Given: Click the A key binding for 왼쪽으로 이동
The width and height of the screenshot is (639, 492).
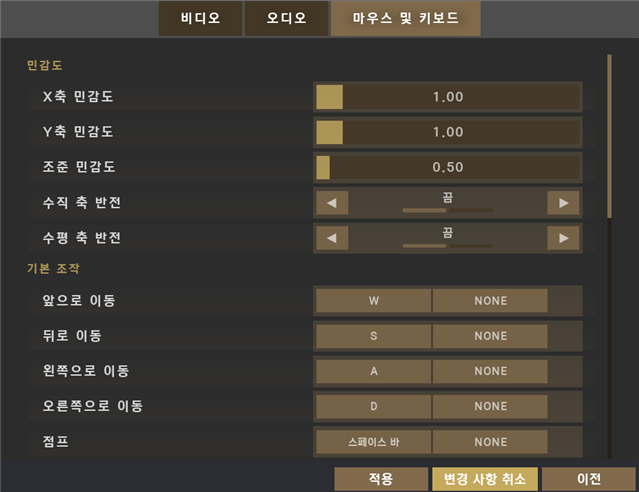Looking at the screenshot, I should [373, 371].
